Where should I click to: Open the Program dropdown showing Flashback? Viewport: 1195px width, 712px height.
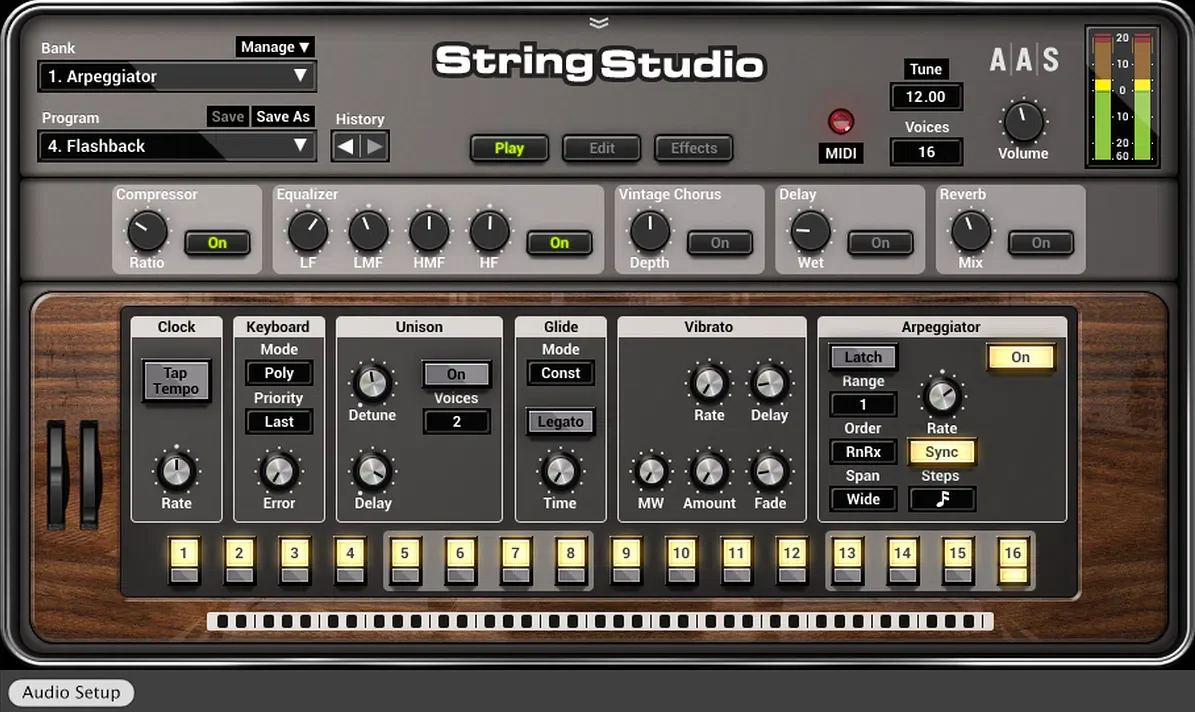(177, 146)
